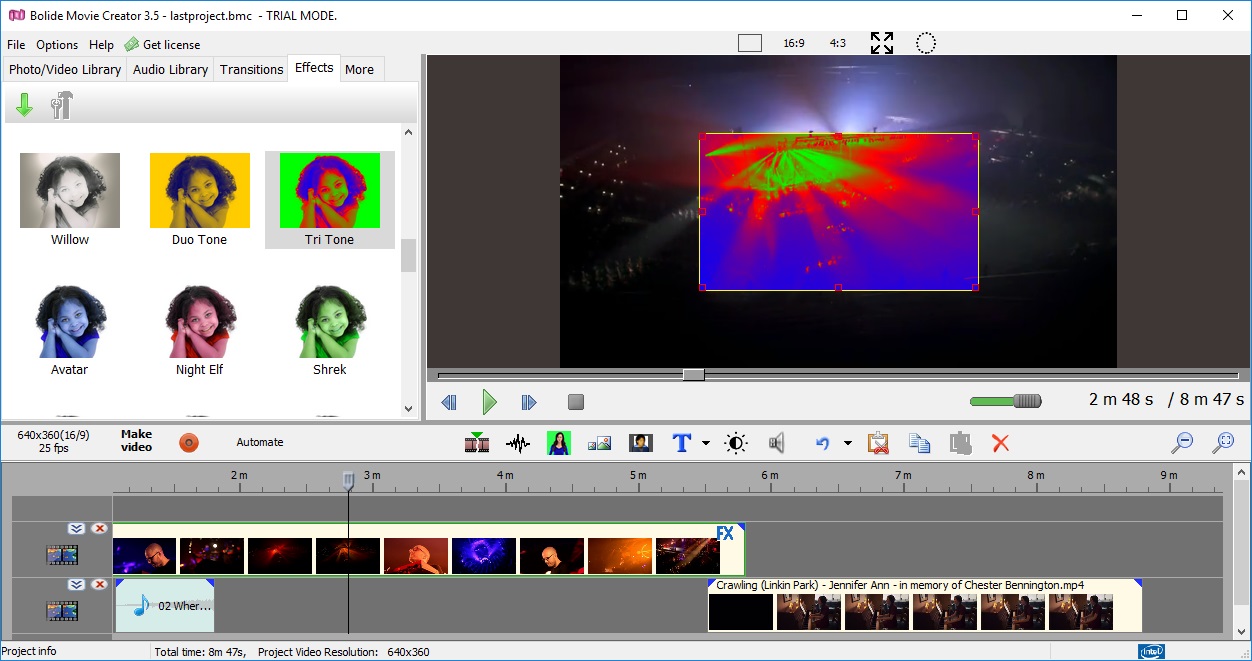This screenshot has height=661, width=1252.
Task: Click the Automate button
Action: click(260, 442)
